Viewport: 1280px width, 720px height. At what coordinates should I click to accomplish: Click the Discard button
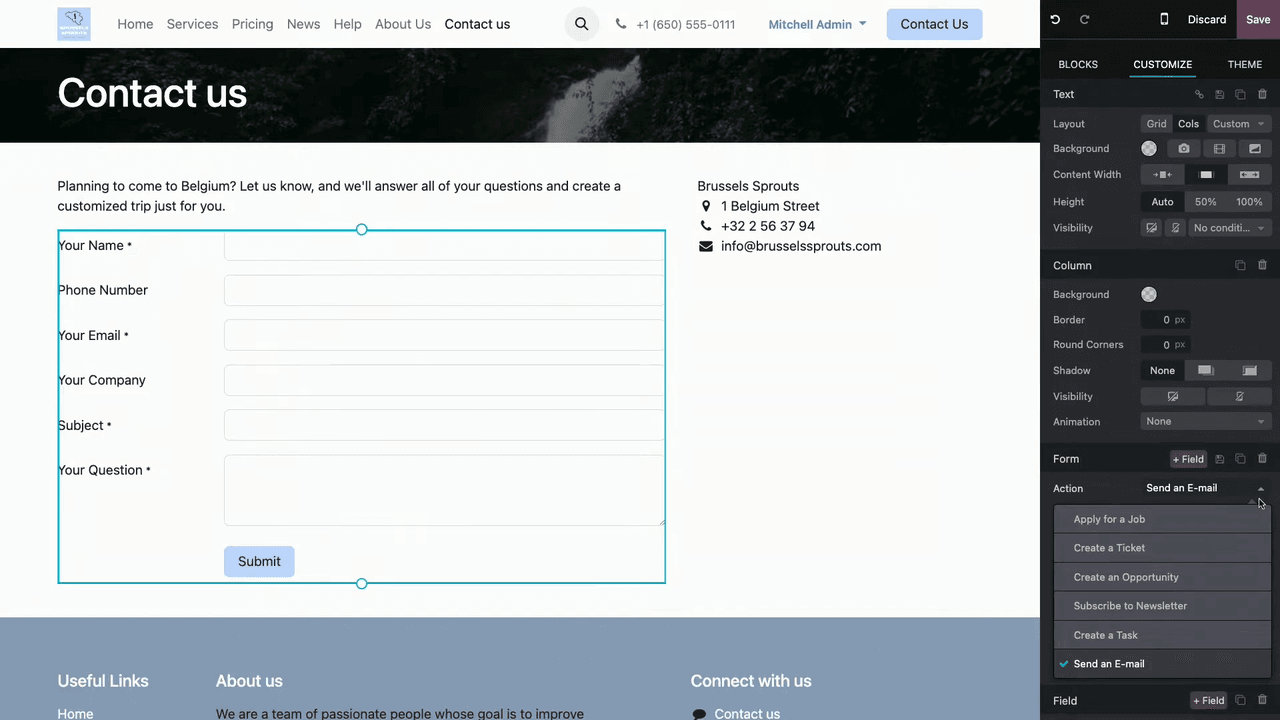pos(1206,20)
